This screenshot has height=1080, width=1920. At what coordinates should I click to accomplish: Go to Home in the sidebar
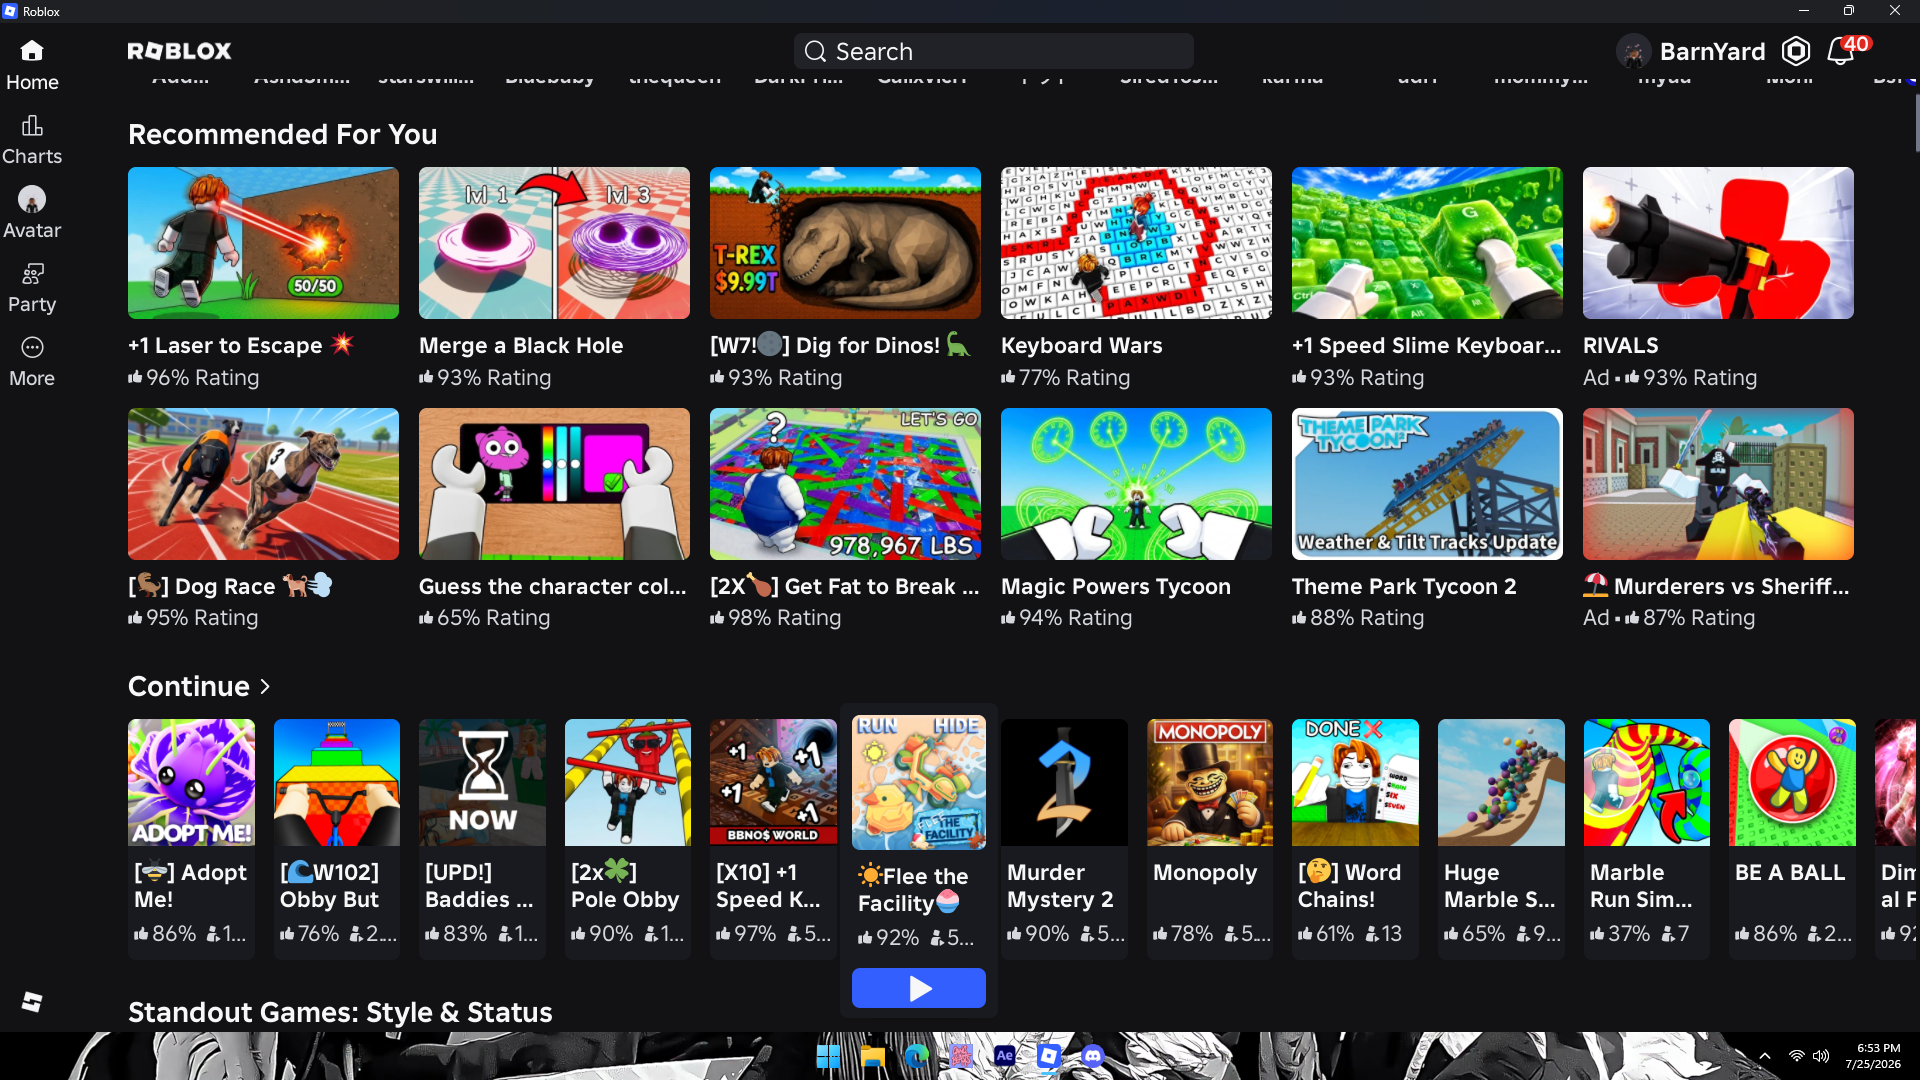pyautogui.click(x=32, y=65)
